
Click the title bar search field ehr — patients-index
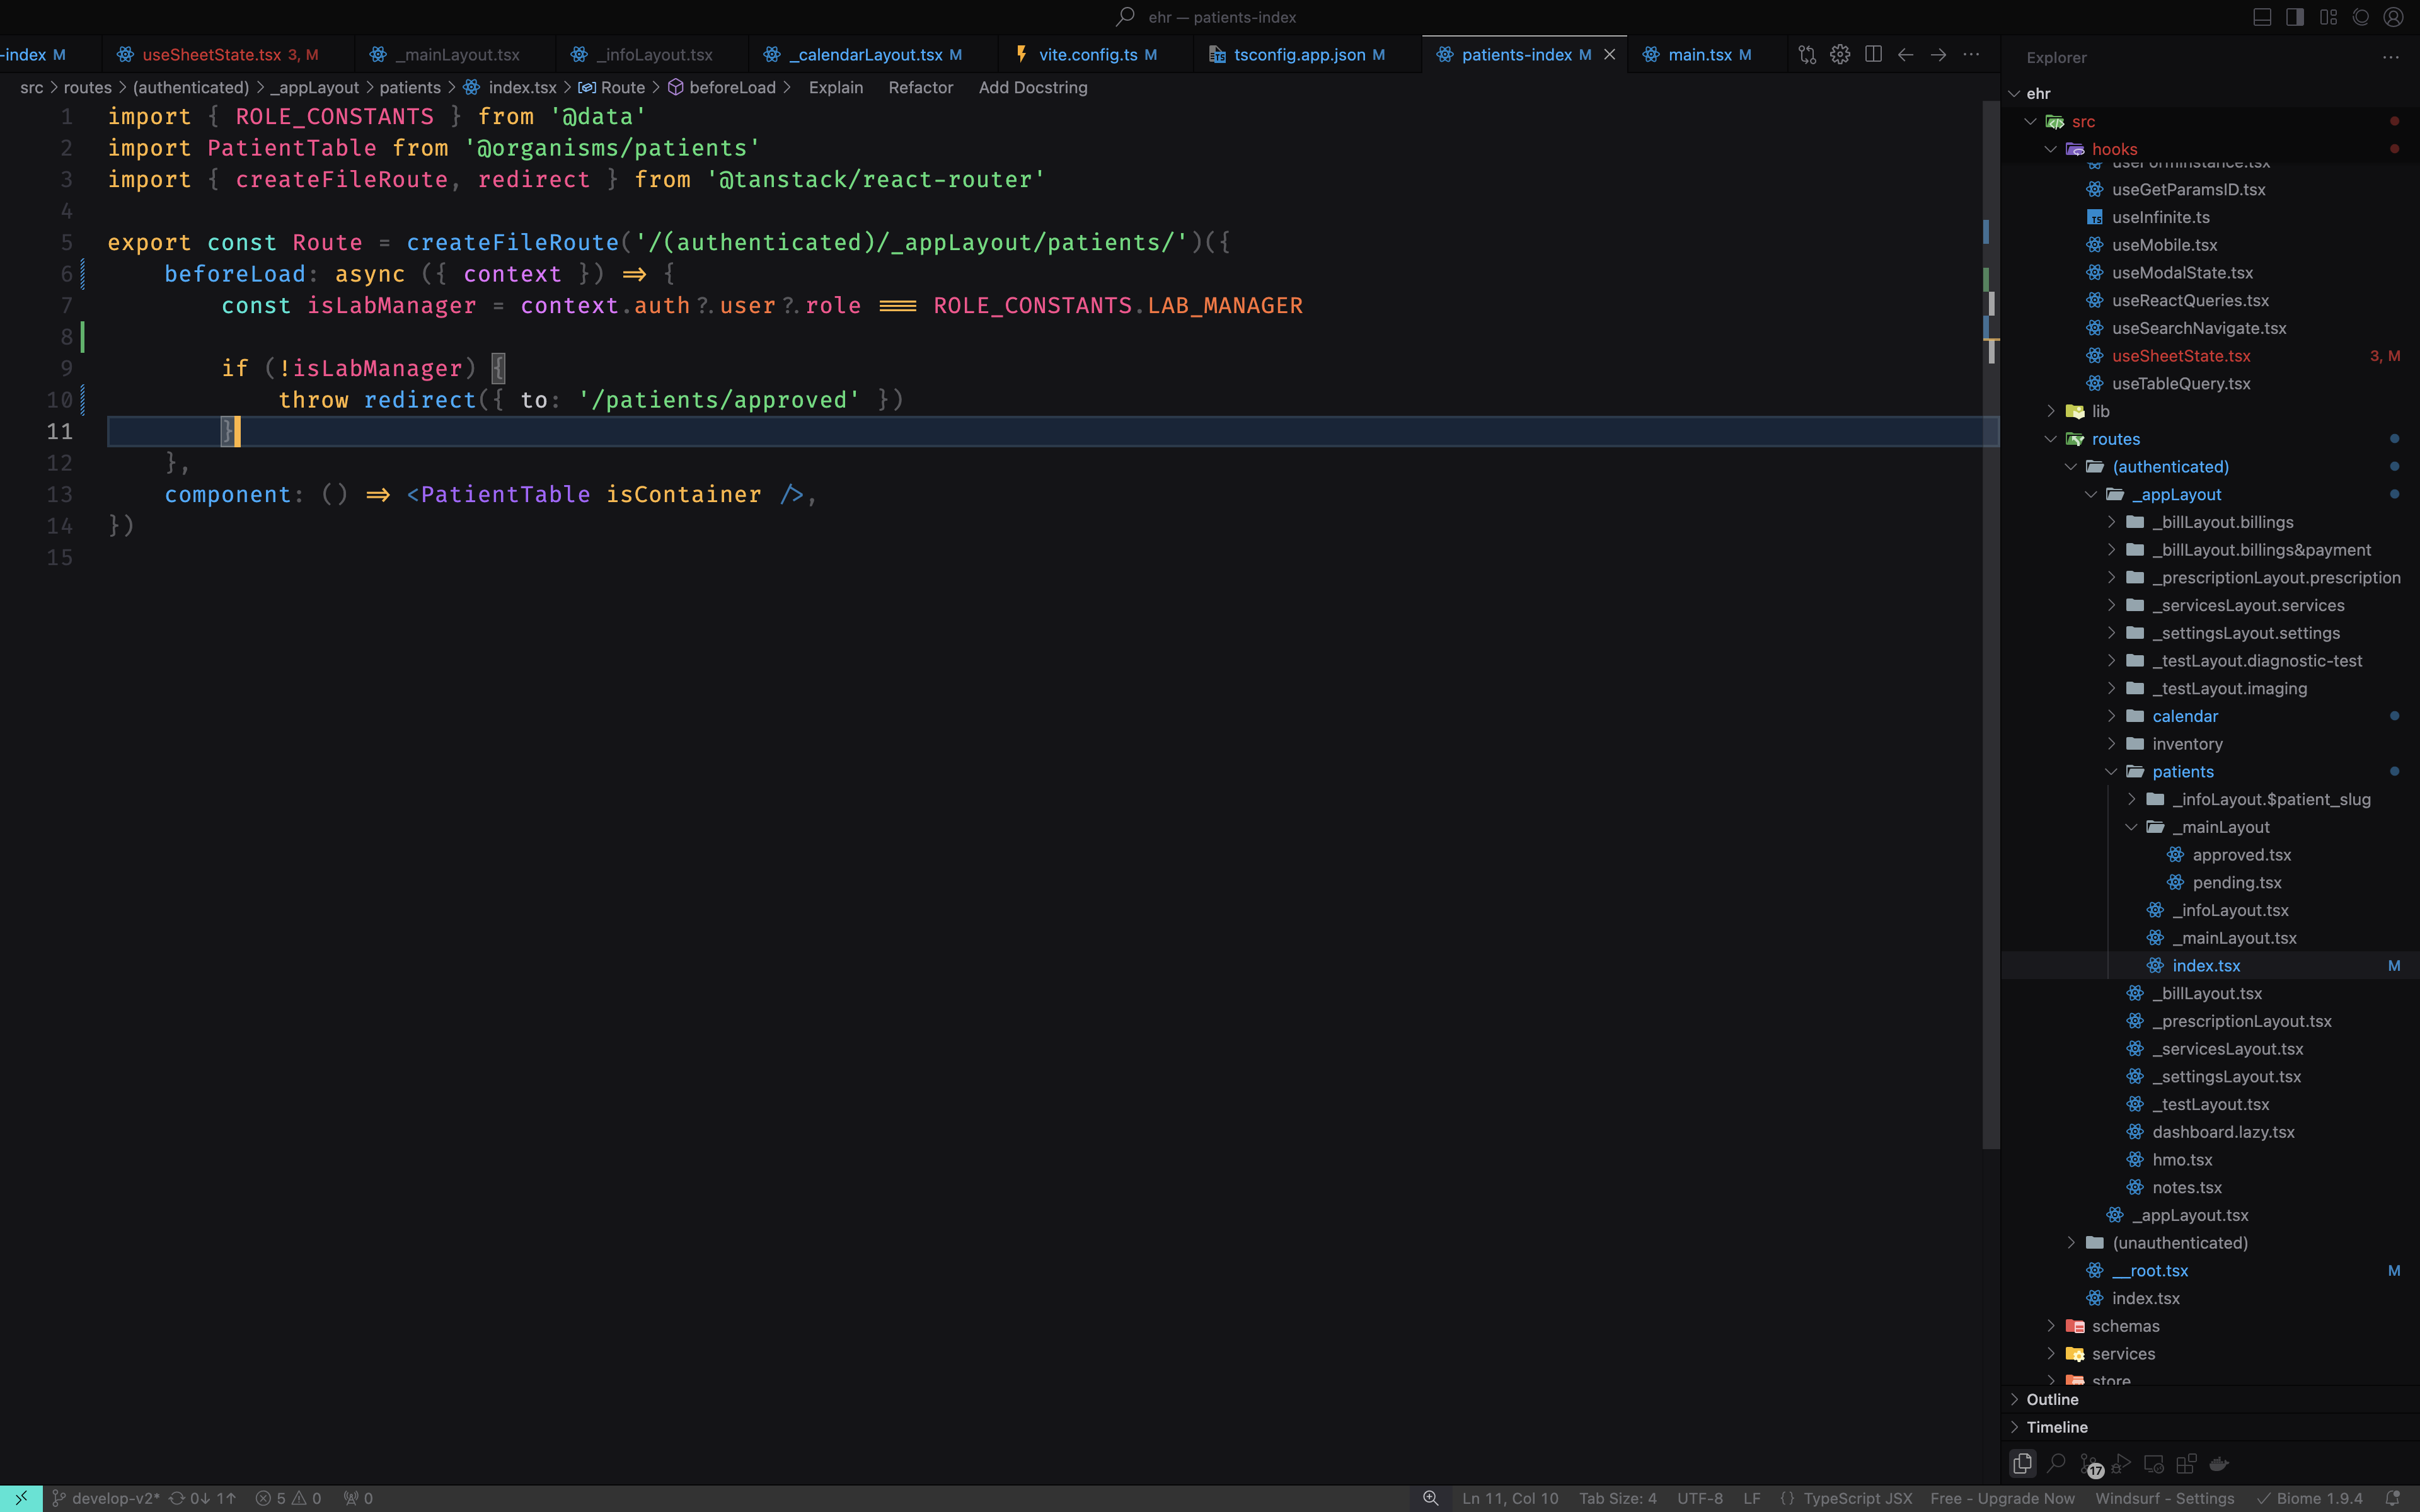(x=1207, y=17)
